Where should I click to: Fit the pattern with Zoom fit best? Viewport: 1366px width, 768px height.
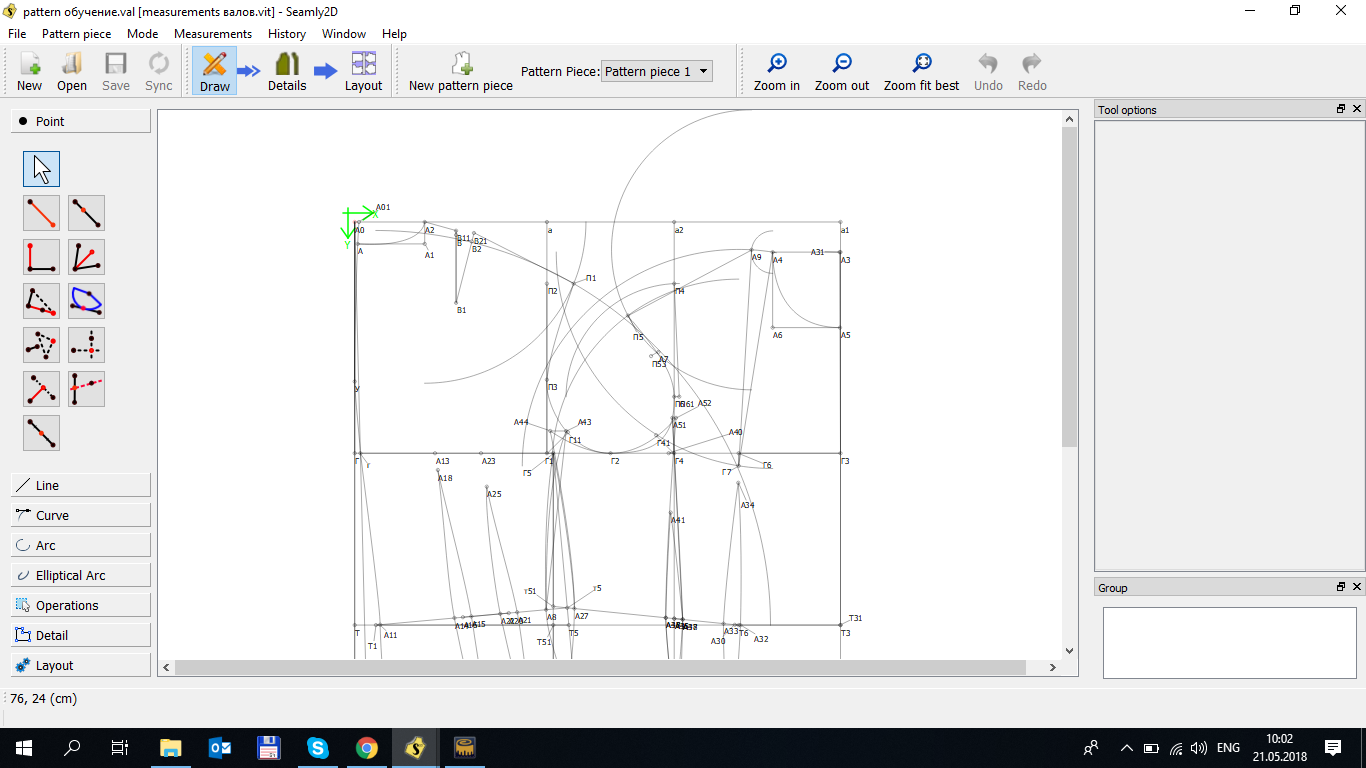coord(921,71)
